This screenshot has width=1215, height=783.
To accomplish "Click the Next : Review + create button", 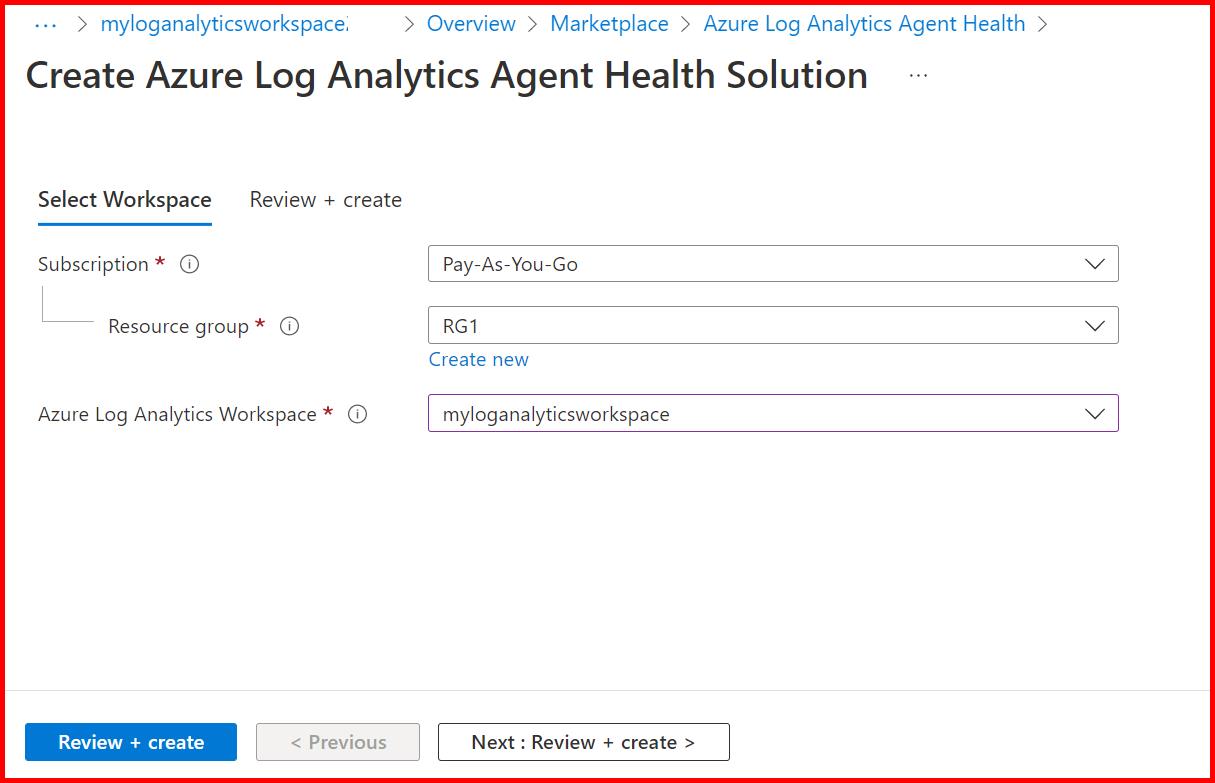I will coord(584,742).
